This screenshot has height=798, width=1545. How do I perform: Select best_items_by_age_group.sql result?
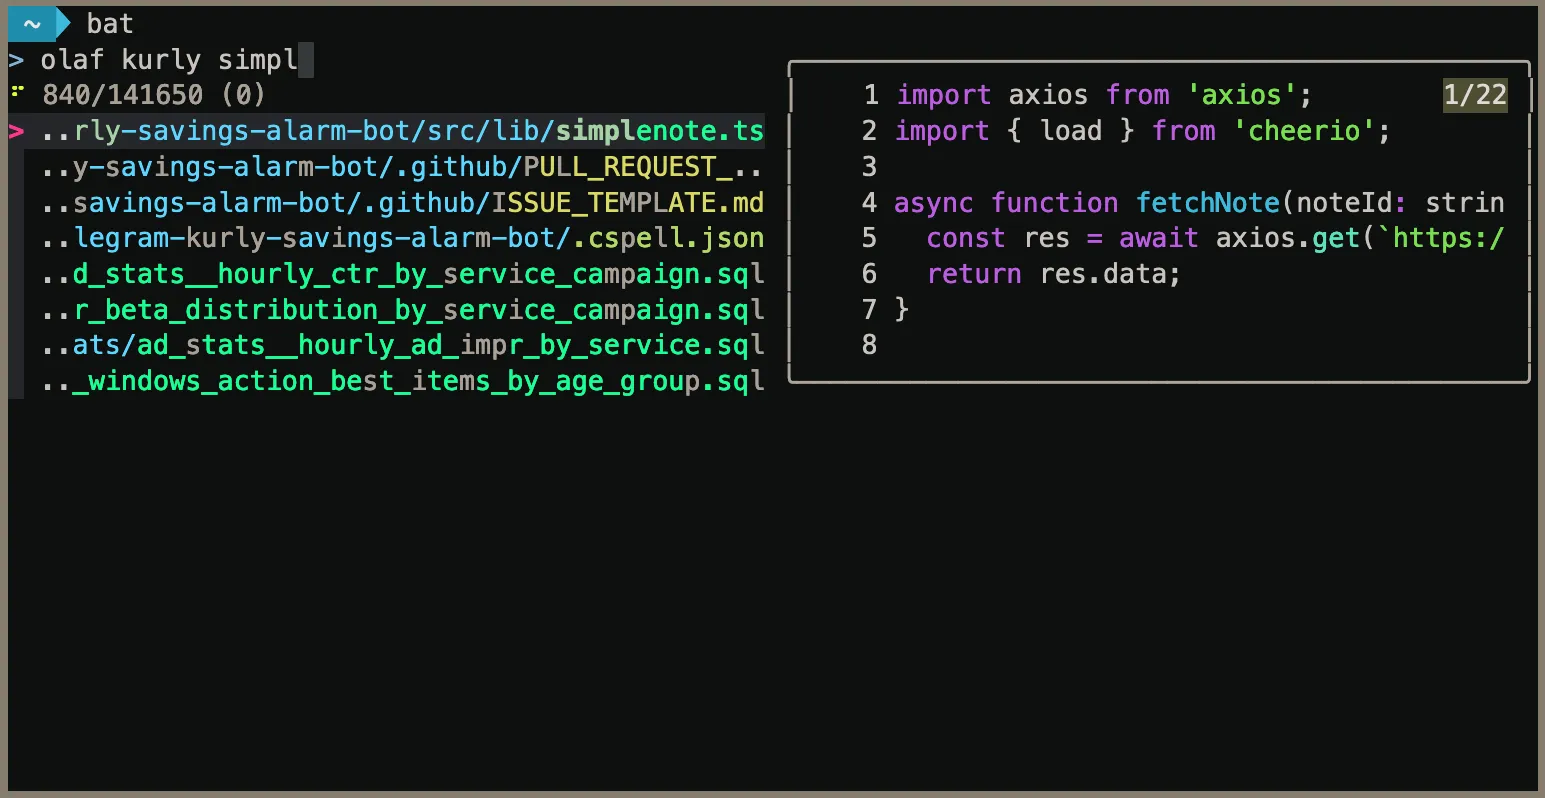(403, 381)
